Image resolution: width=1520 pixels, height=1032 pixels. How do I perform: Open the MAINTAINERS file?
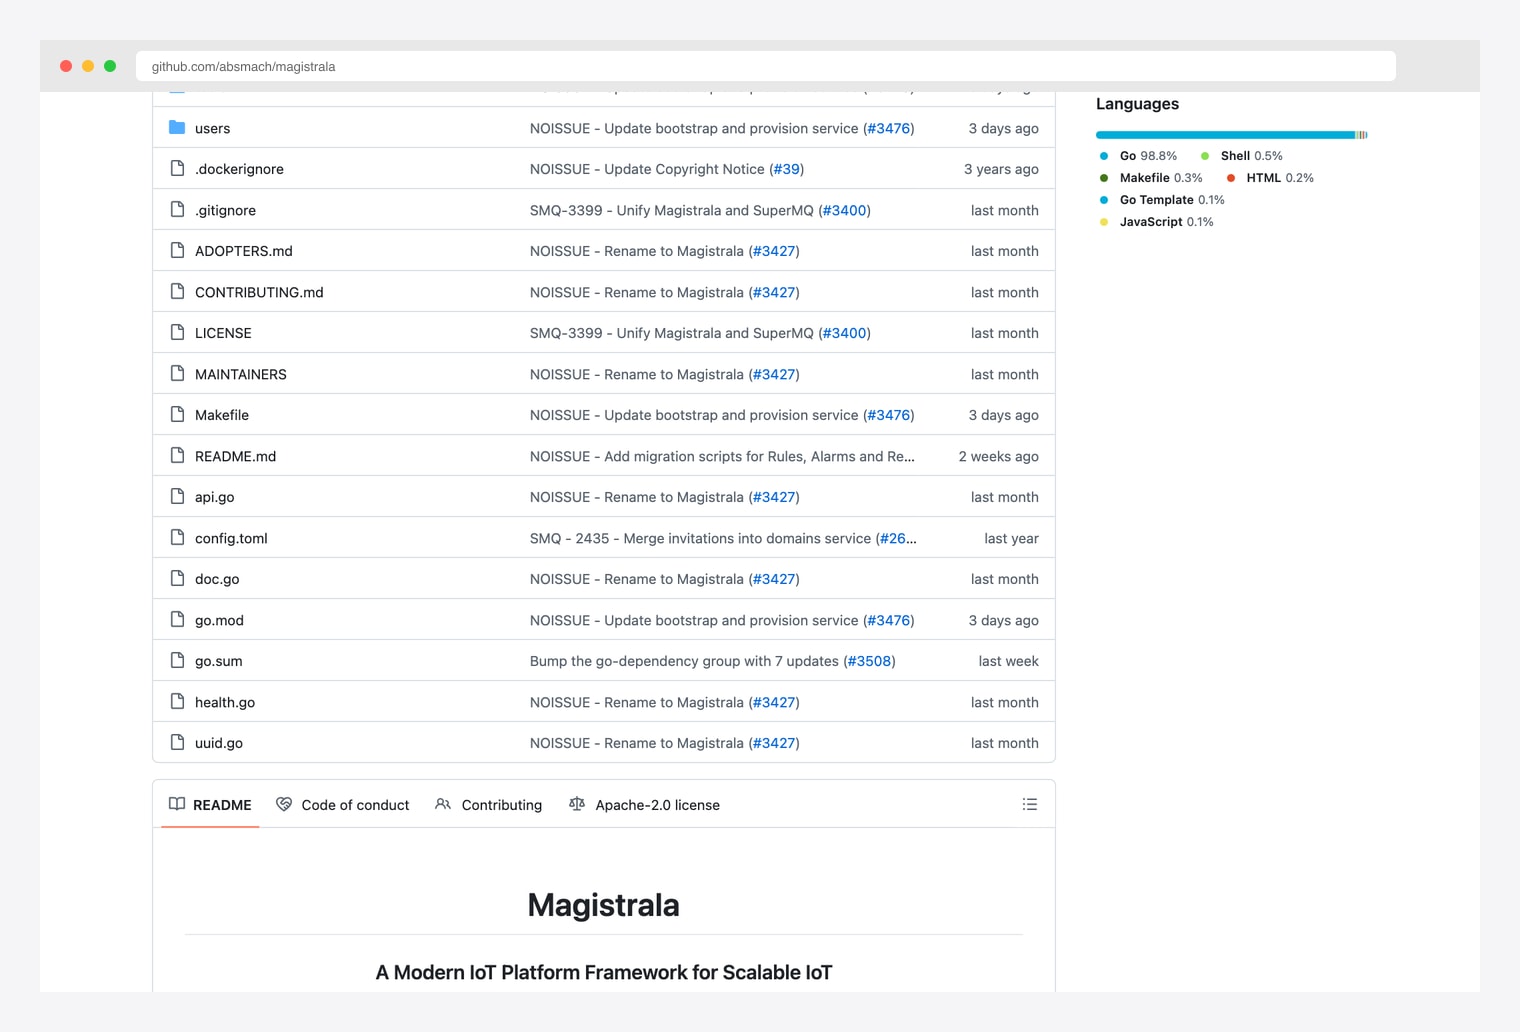pos(241,374)
